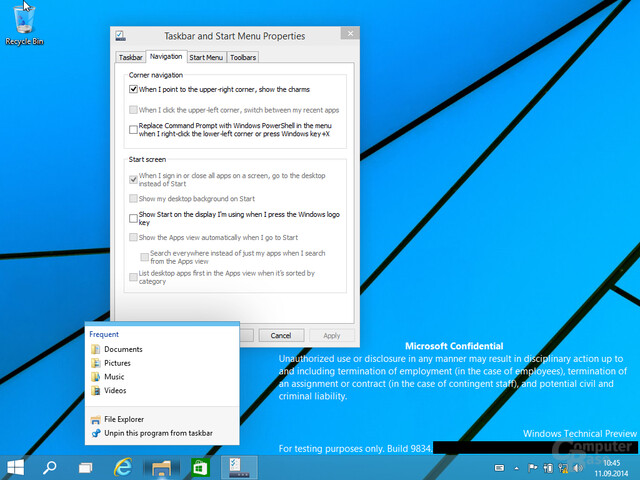Image resolution: width=640 pixels, height=480 pixels.
Task: Launch Internet Explorer from taskbar
Action: (122, 467)
